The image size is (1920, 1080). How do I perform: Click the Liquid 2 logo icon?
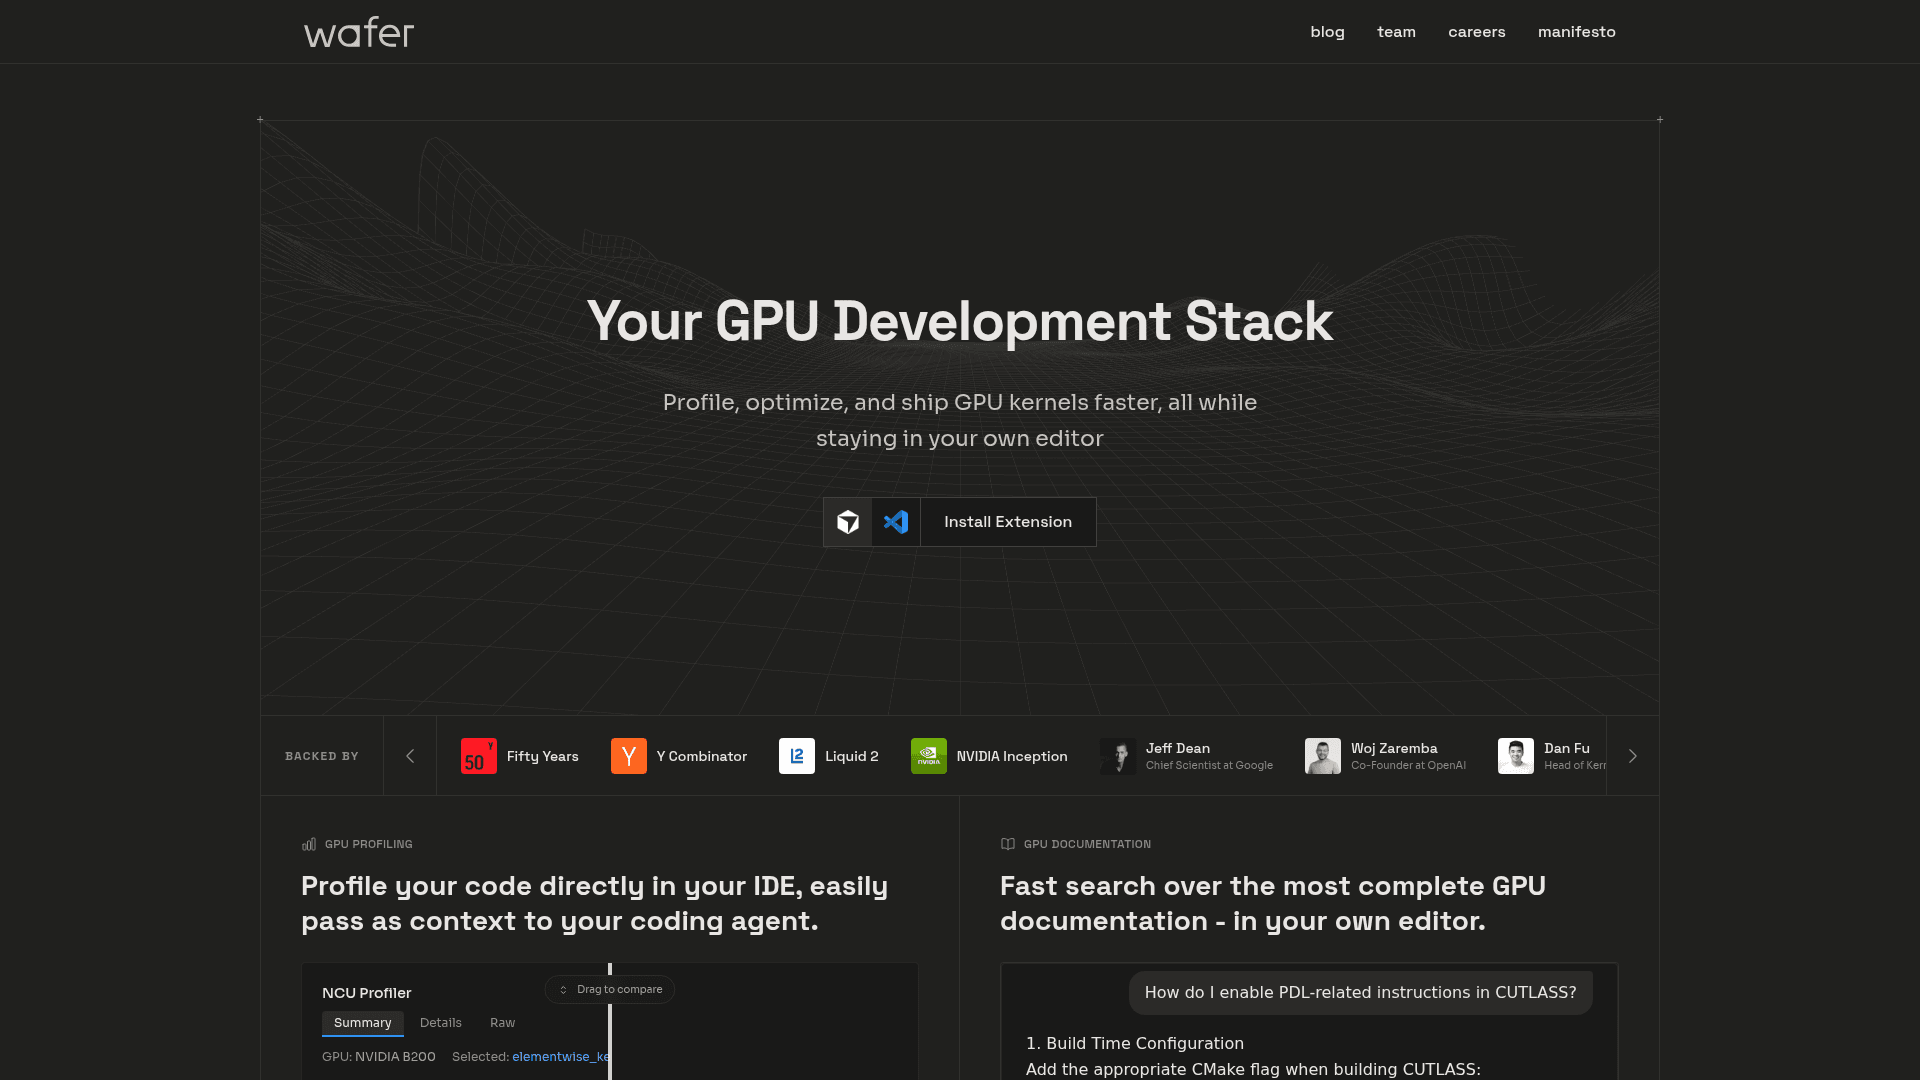coord(796,756)
